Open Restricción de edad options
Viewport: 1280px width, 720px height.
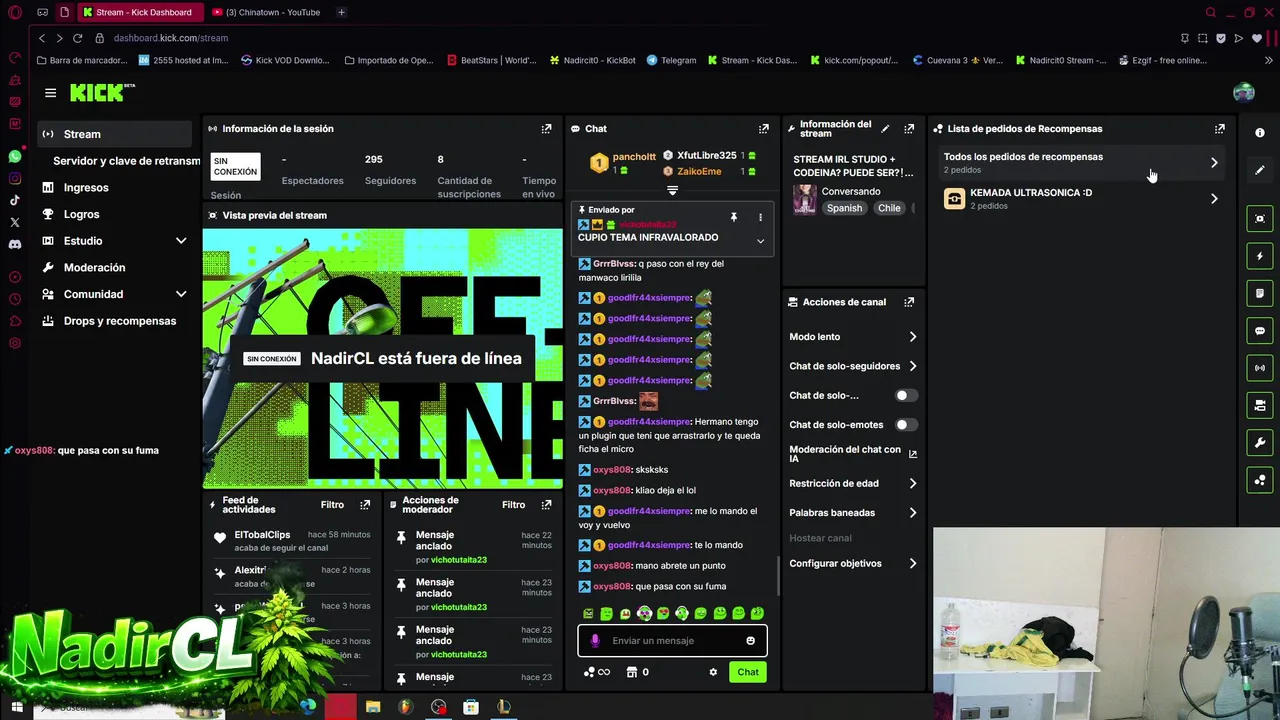(853, 483)
